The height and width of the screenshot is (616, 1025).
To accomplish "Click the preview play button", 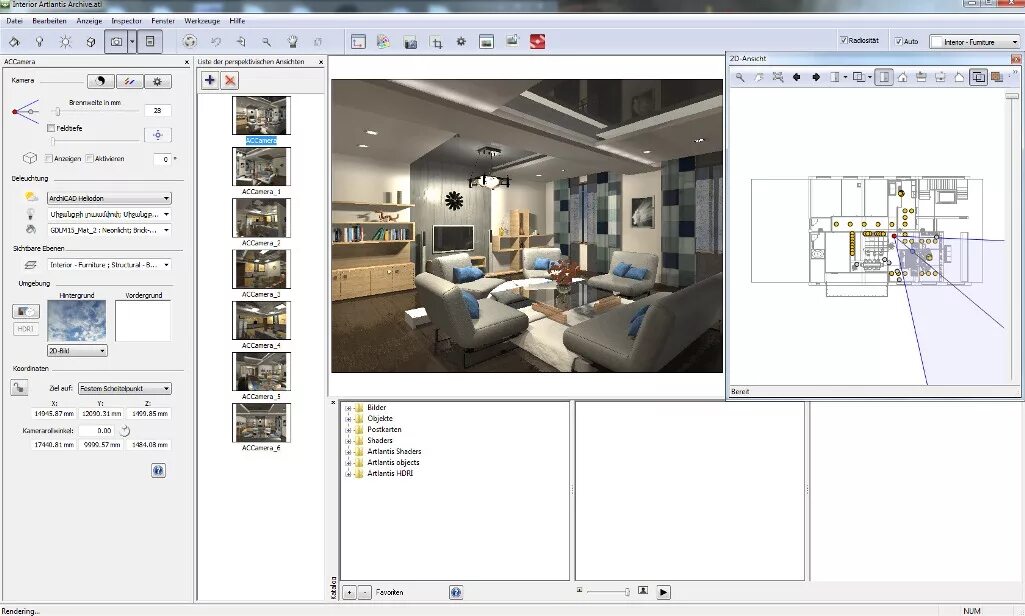I will 663,592.
